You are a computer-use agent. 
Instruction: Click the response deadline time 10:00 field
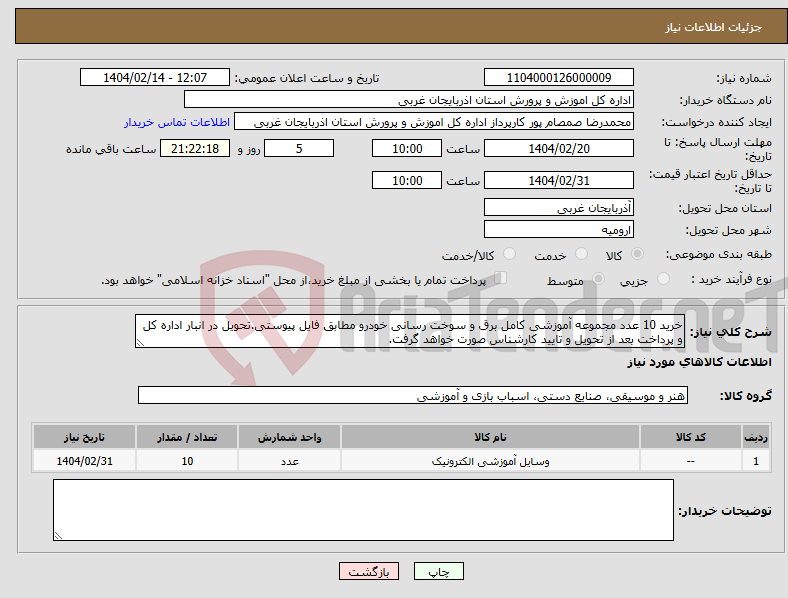coord(407,148)
